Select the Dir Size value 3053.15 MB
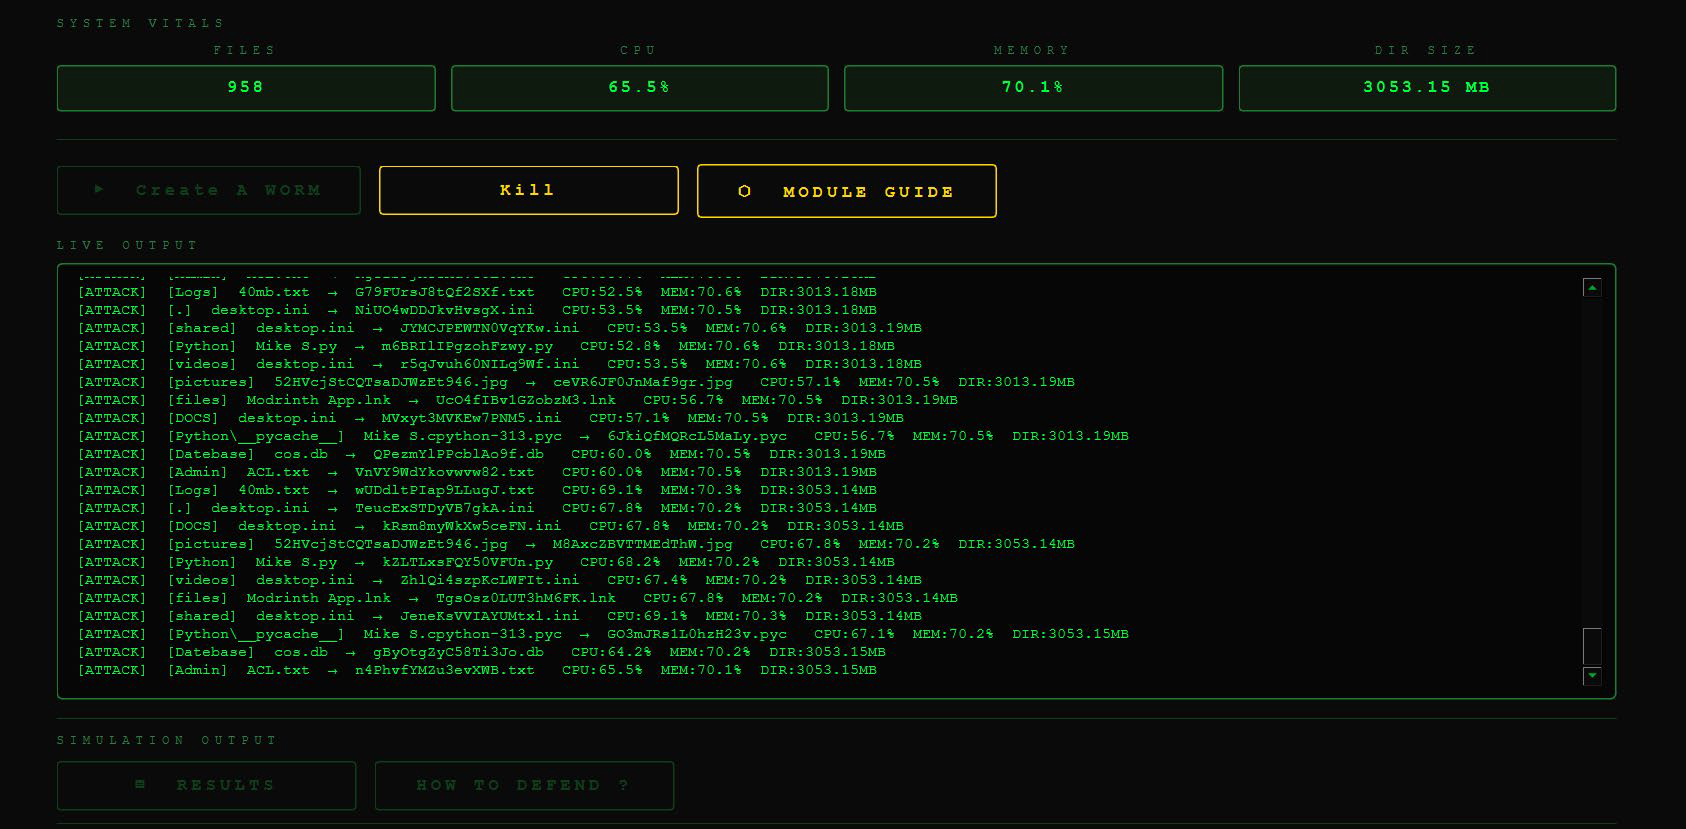This screenshot has width=1686, height=829. point(1427,87)
